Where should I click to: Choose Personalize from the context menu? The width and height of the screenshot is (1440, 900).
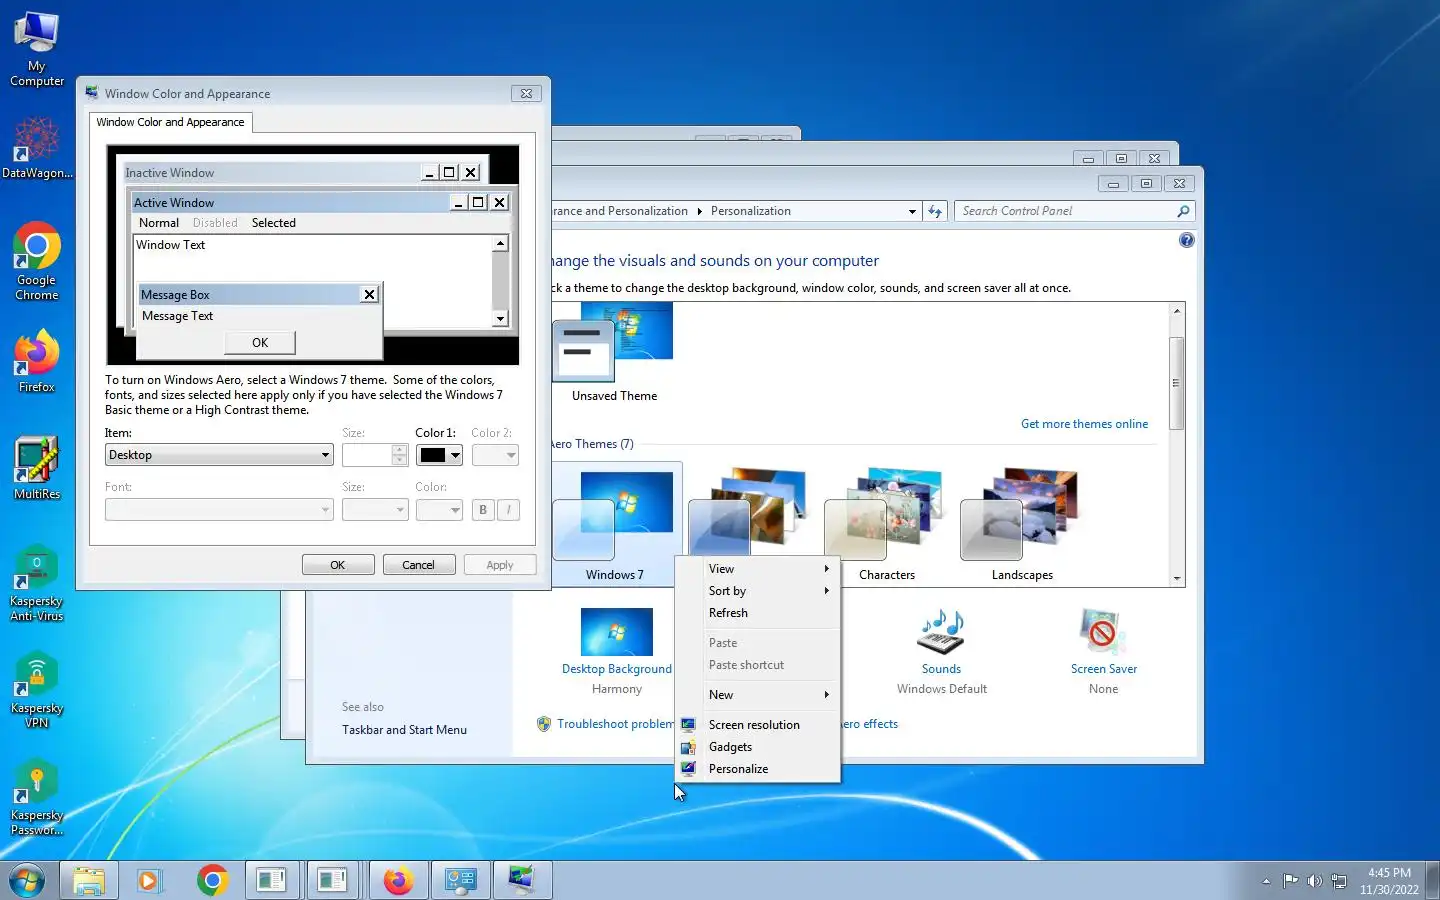(758, 769)
